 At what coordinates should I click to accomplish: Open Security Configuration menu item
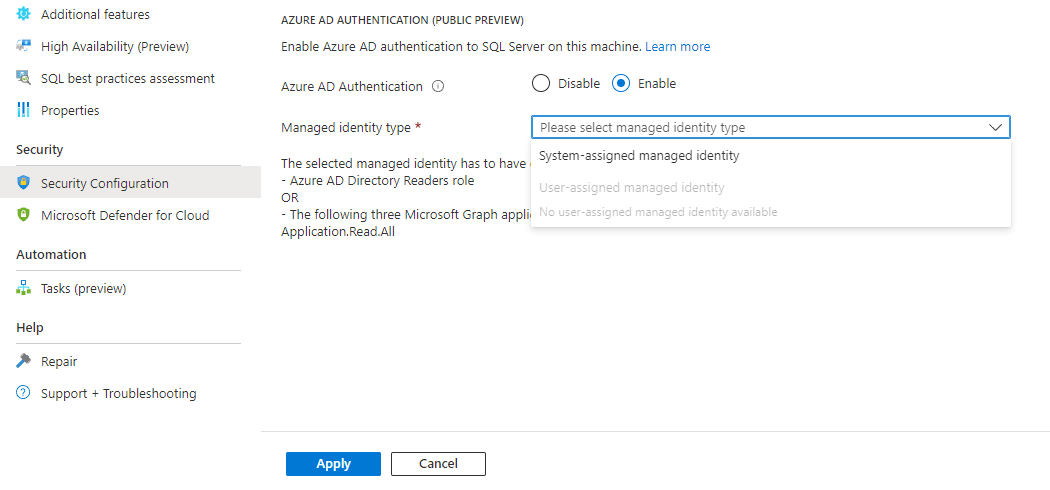[x=104, y=183]
